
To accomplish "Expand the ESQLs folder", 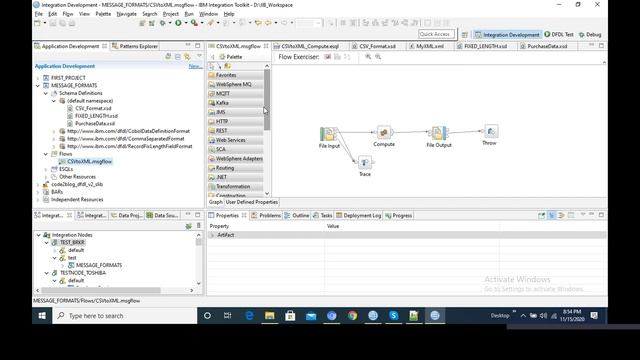I will [46, 169].
